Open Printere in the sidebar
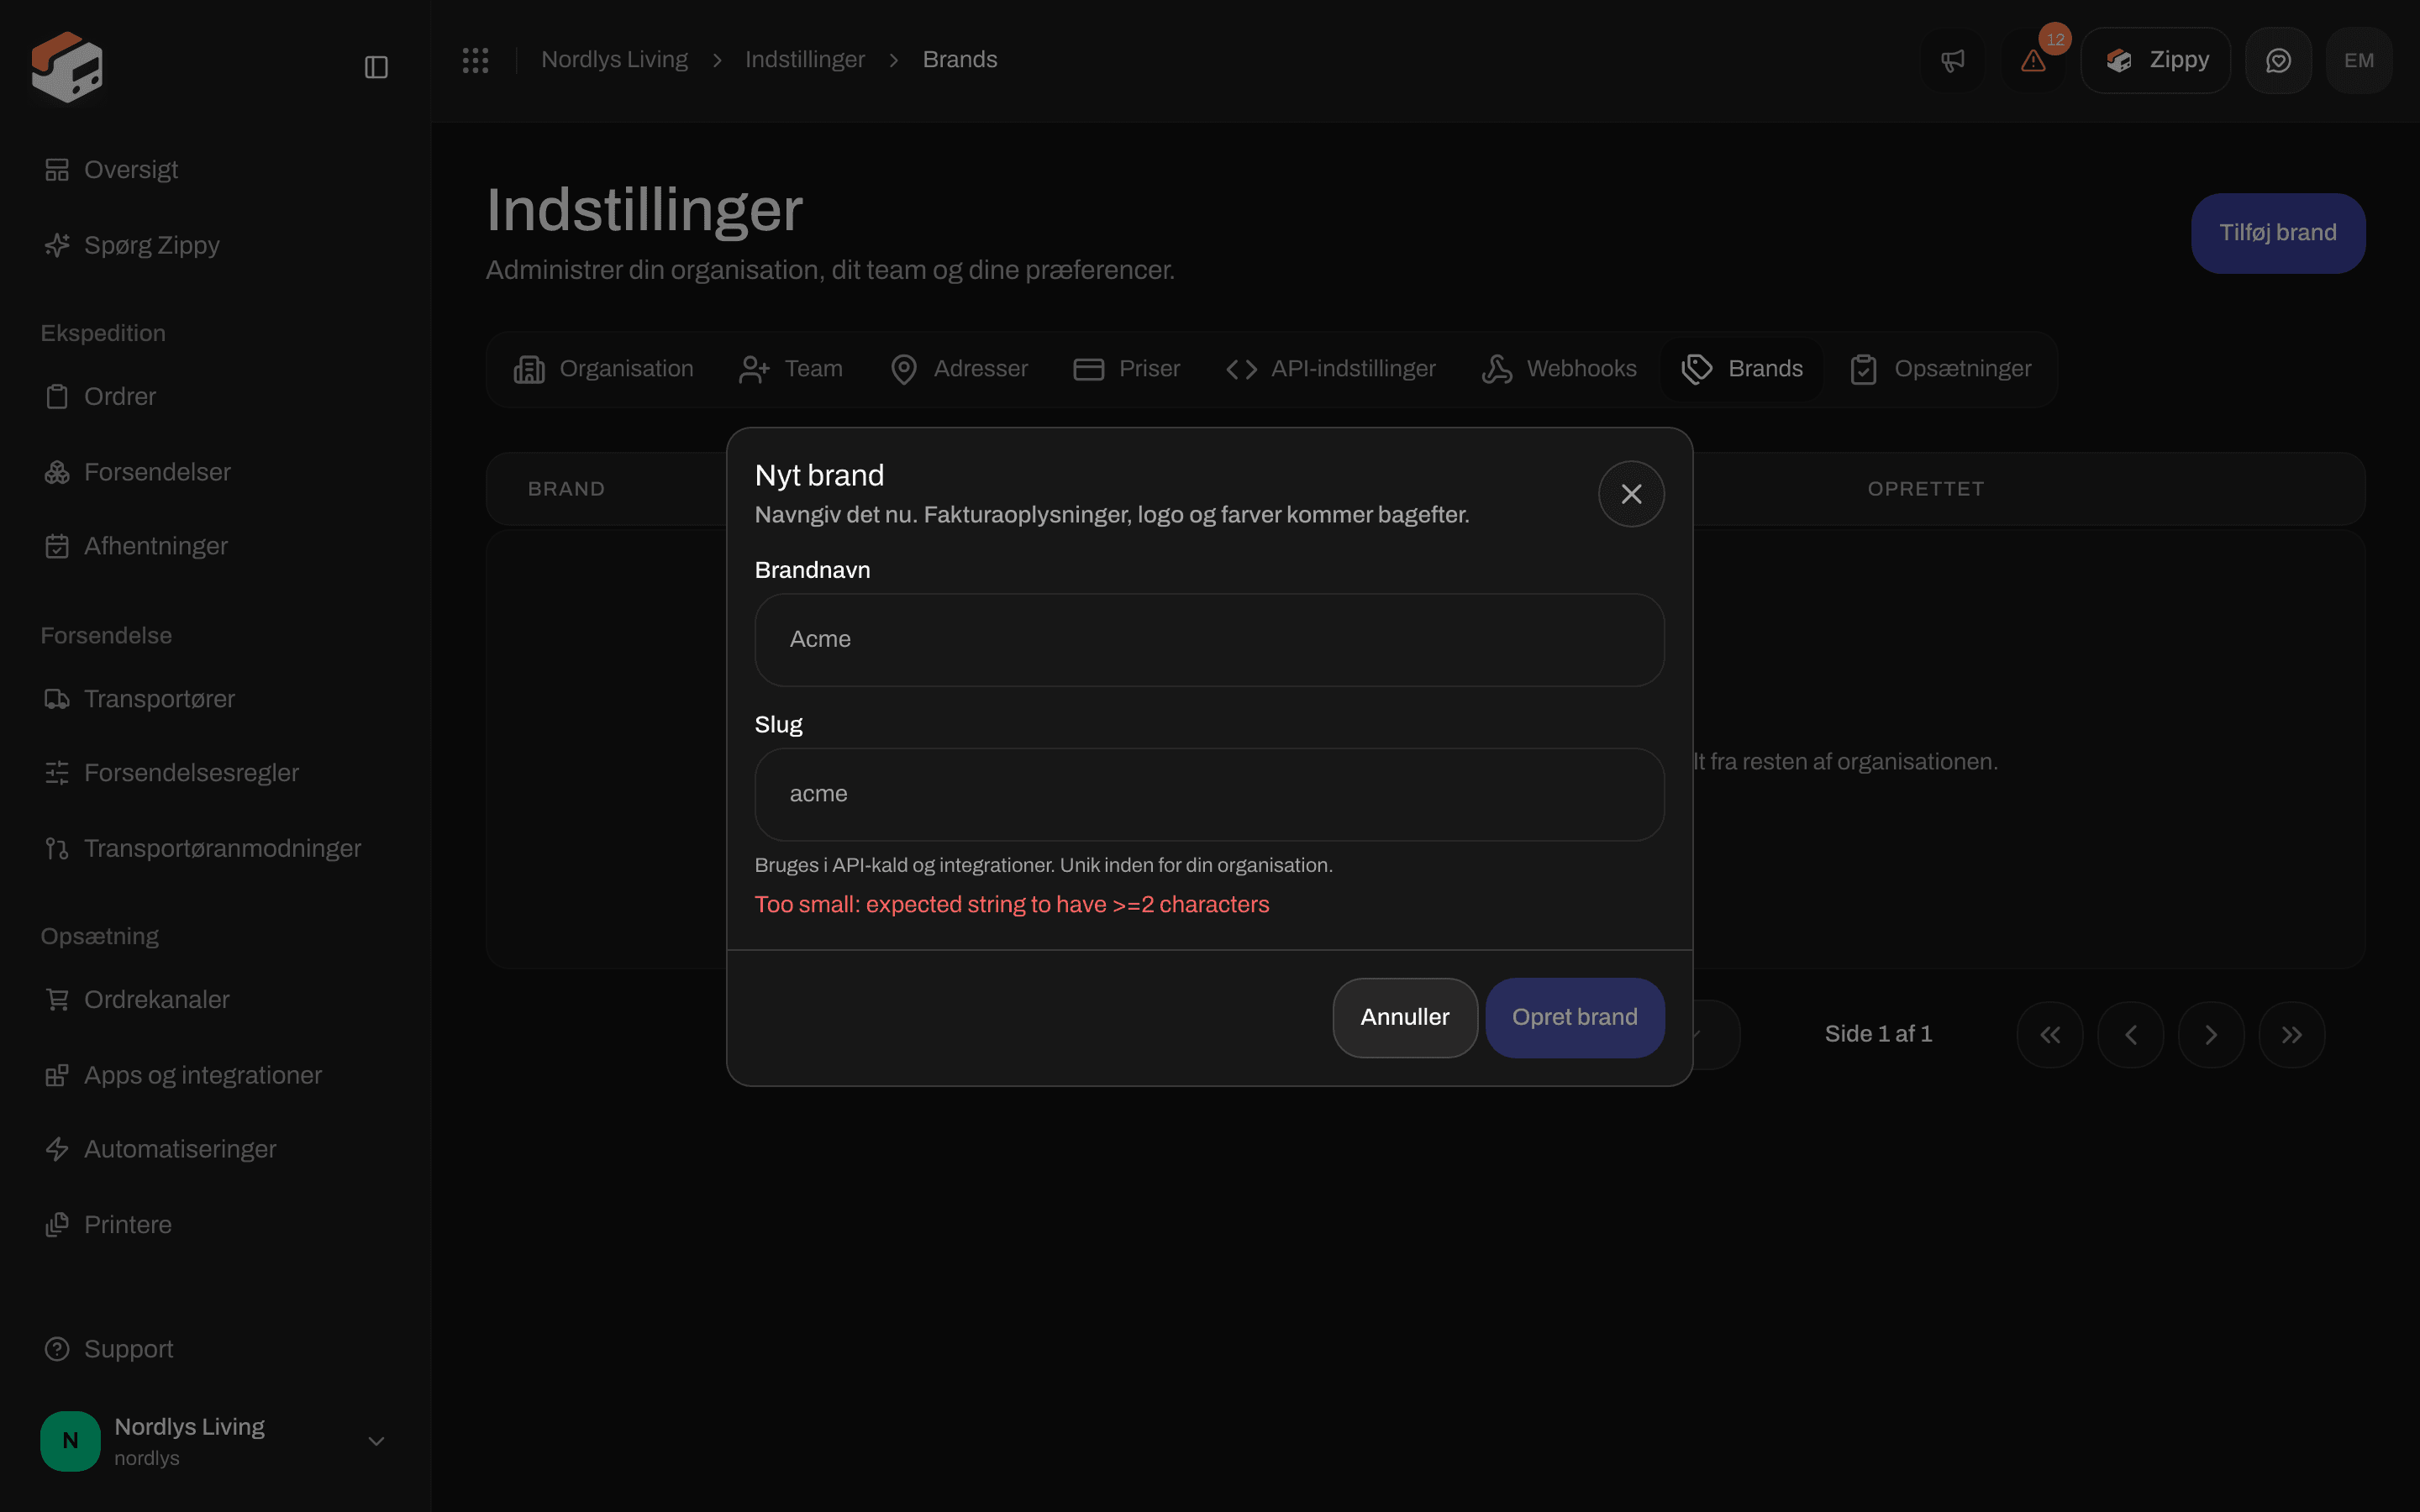Screen dimensions: 2420x1512 (x=216, y=1225)
